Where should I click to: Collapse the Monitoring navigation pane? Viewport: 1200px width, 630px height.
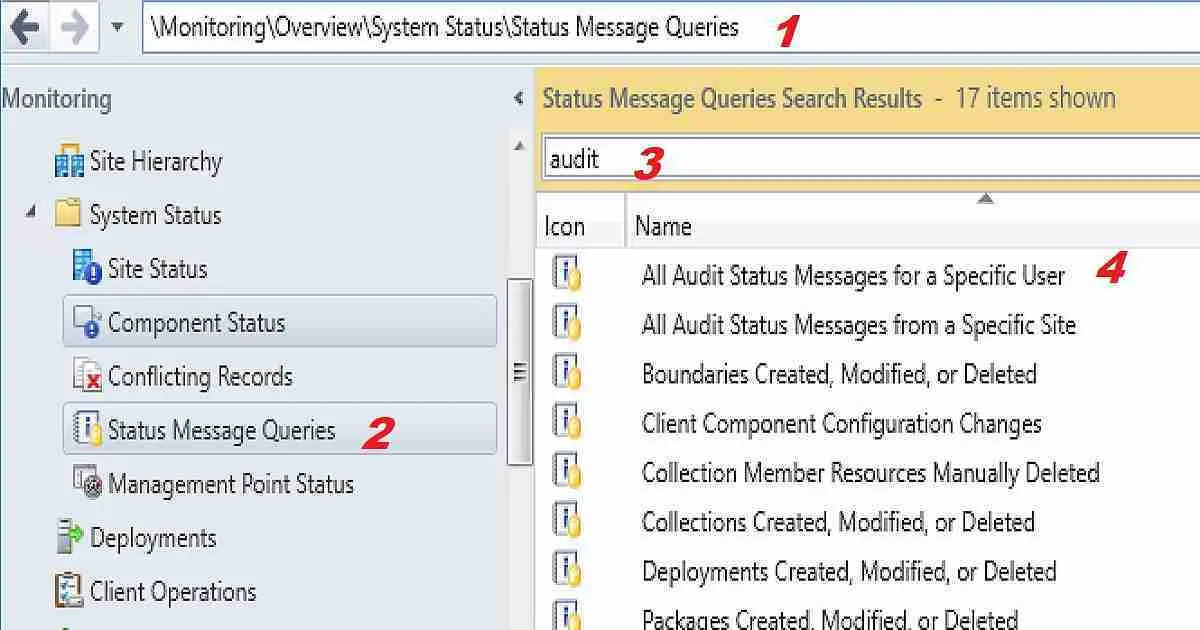point(518,98)
